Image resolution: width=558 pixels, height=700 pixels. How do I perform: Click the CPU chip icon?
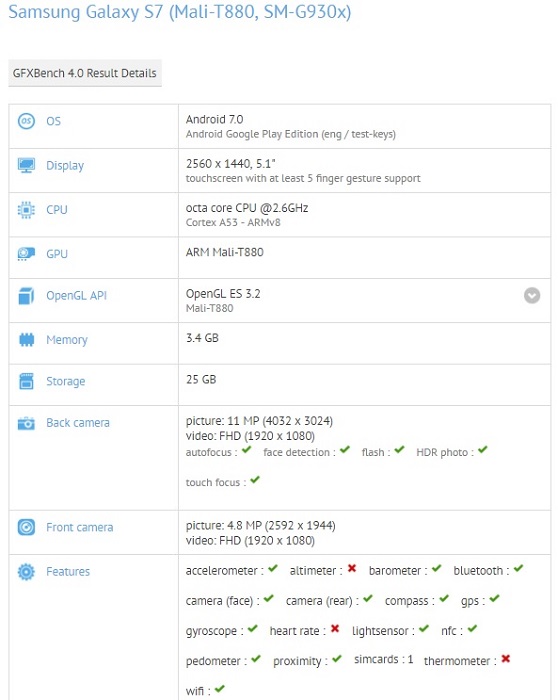coord(26,209)
